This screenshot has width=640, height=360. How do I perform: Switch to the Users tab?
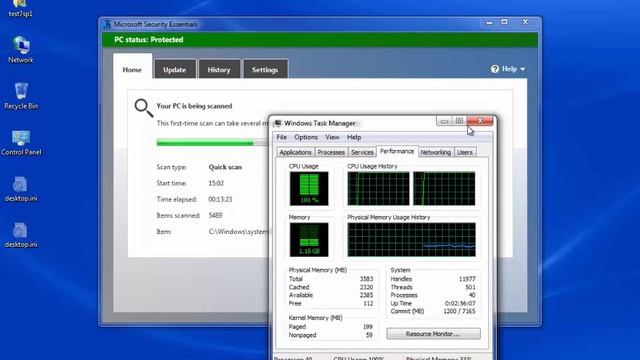tap(464, 152)
